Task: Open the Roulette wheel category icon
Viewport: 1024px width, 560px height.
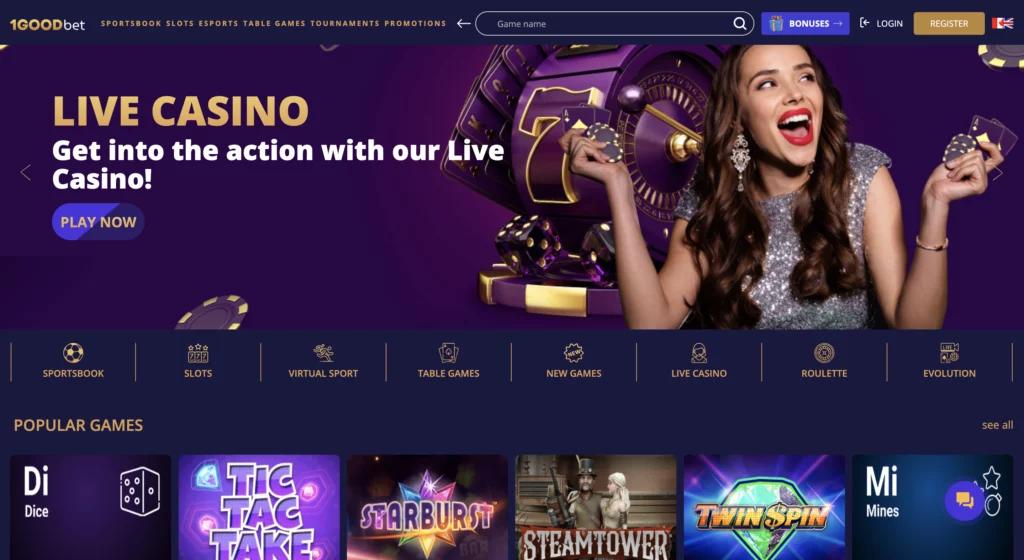Action: pyautogui.click(x=824, y=353)
